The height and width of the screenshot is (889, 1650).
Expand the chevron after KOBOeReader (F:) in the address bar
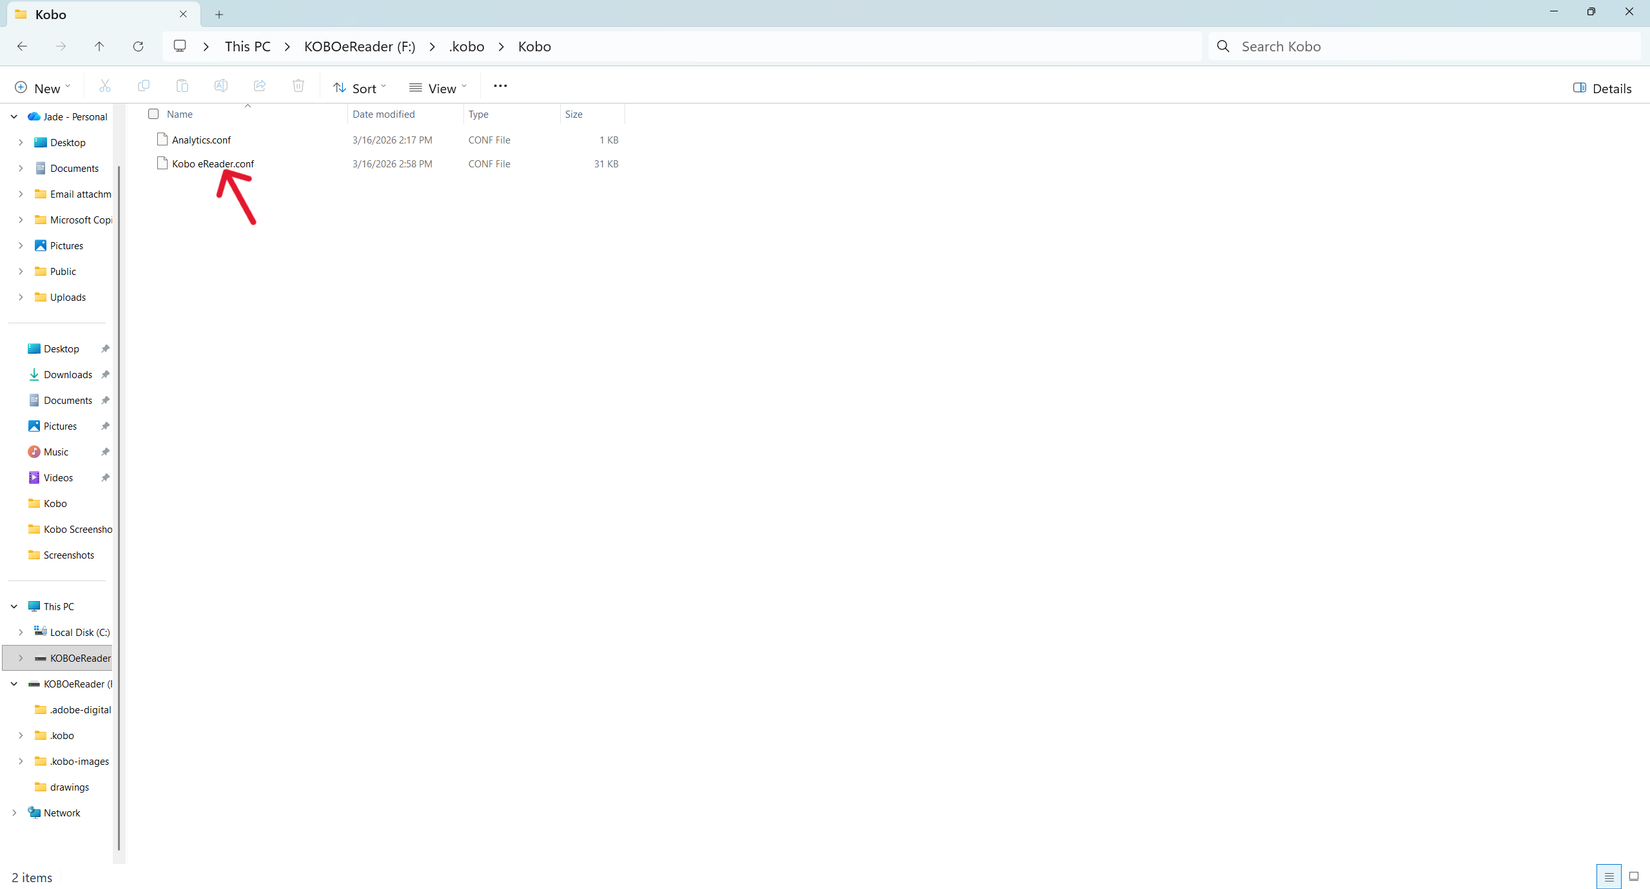point(432,47)
